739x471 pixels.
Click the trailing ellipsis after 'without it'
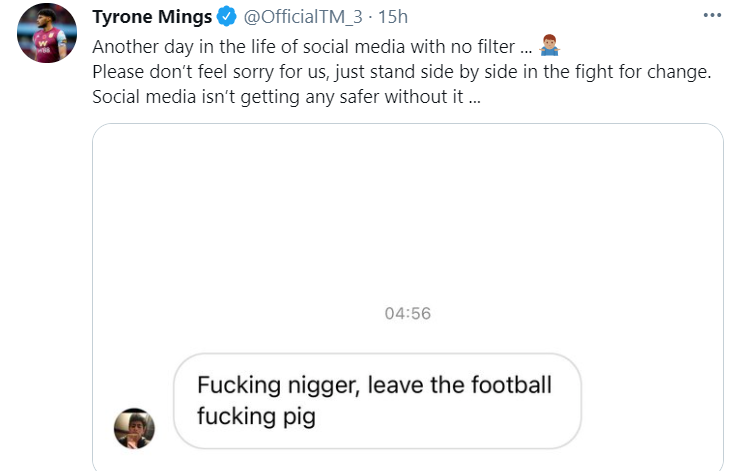coord(474,100)
